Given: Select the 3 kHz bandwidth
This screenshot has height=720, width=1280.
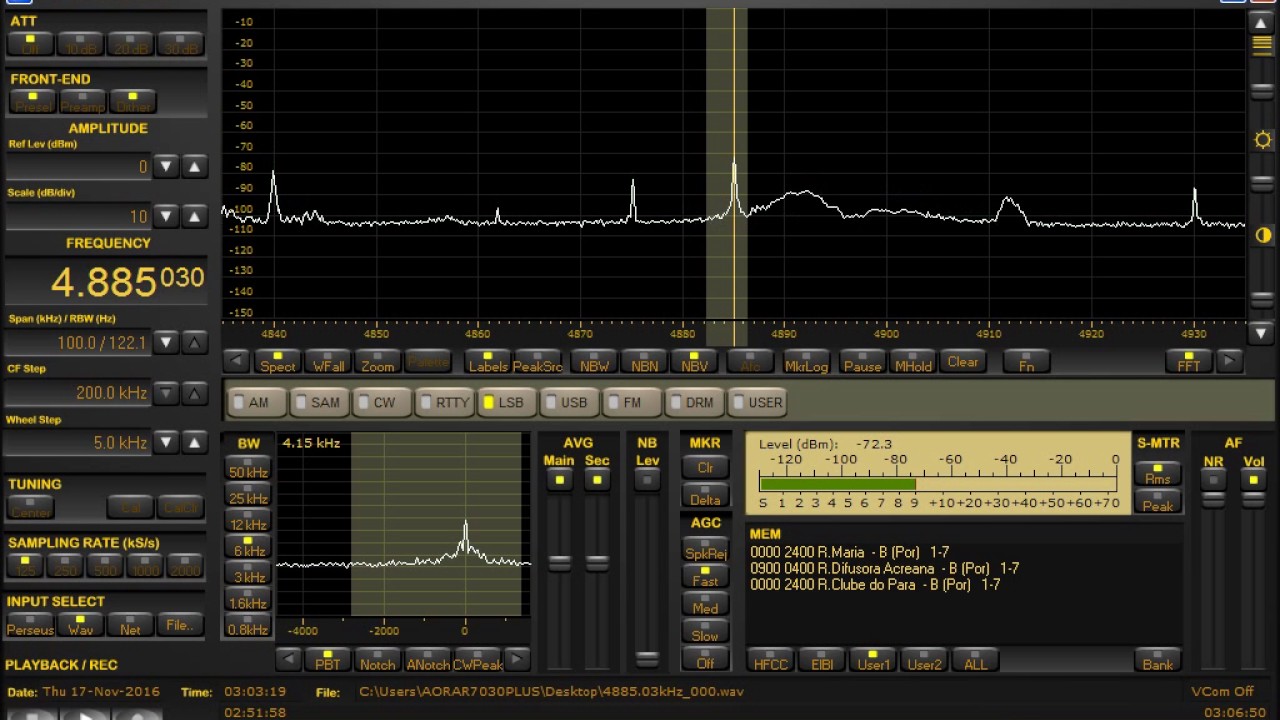Looking at the screenshot, I should coord(248,573).
